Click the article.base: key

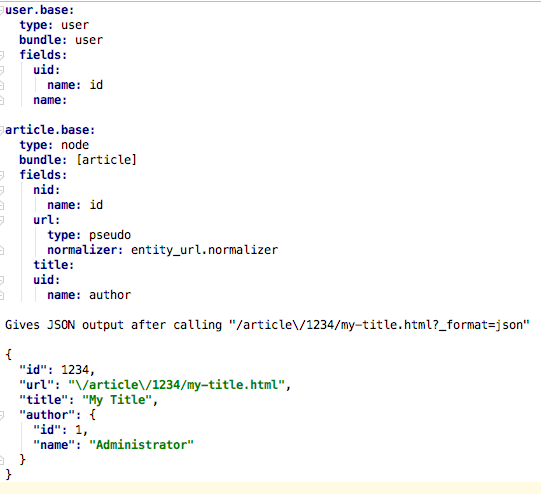coord(50,130)
